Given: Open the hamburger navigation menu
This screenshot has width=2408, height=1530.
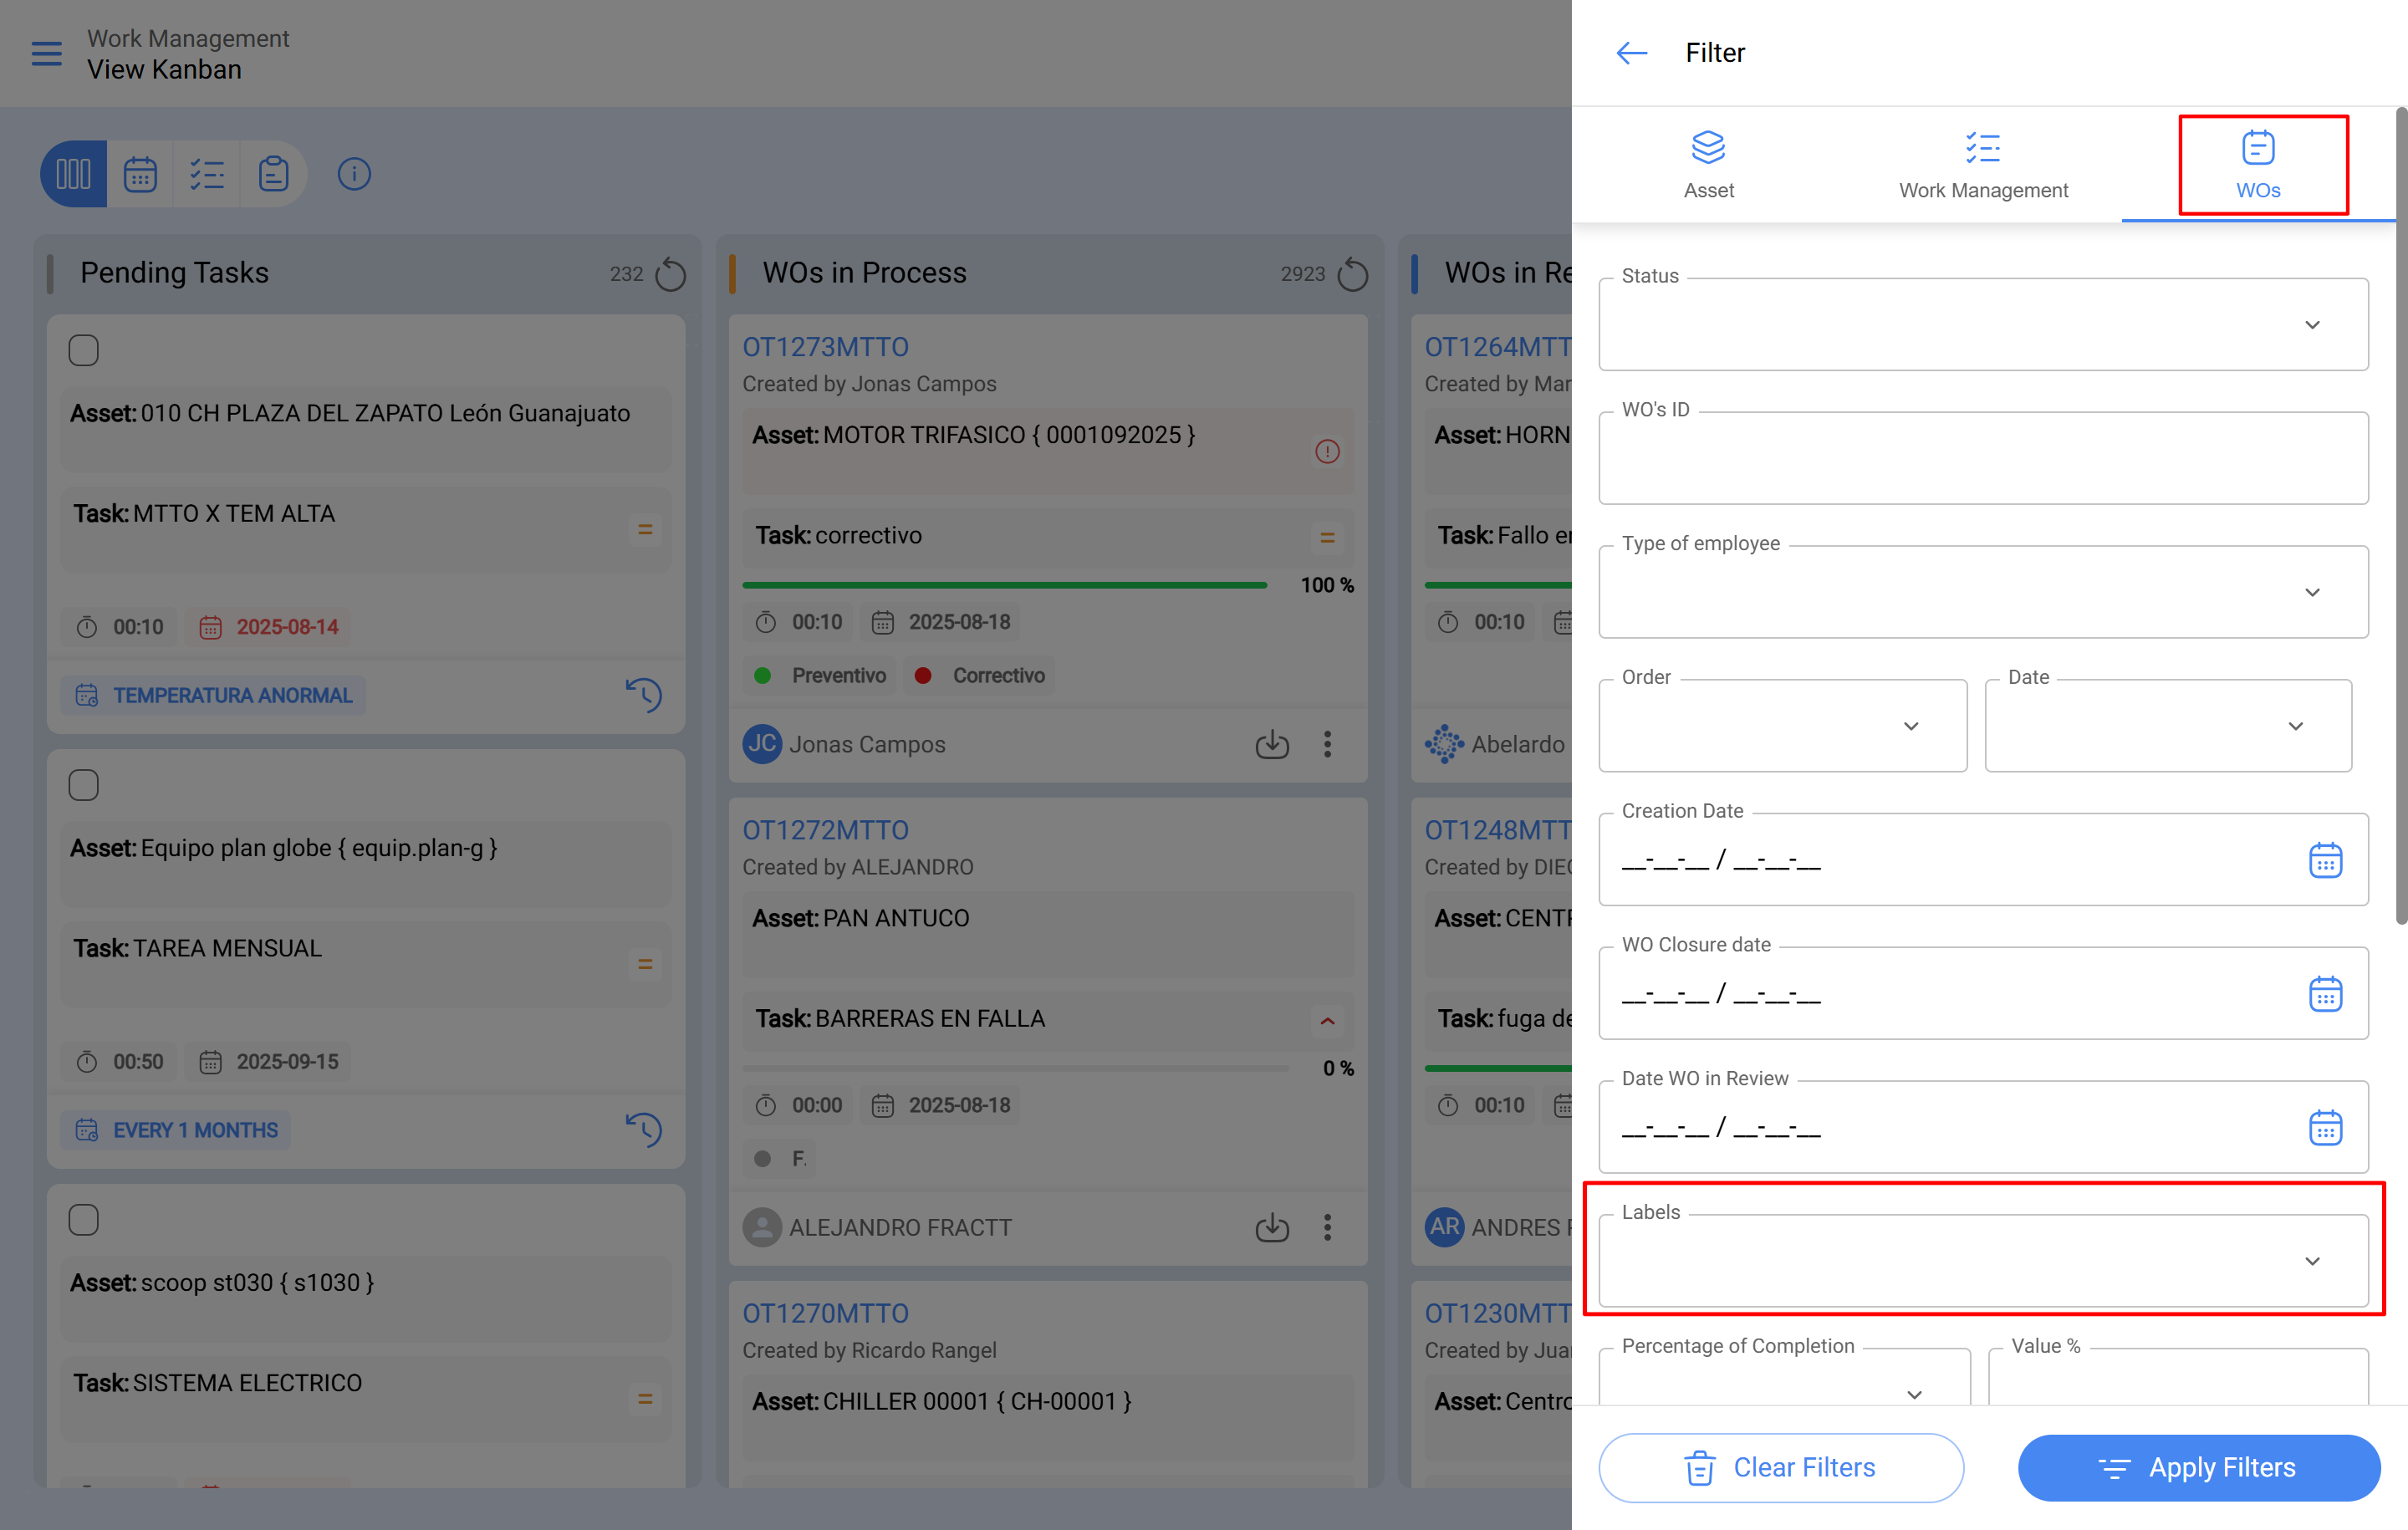Looking at the screenshot, I should (x=46, y=53).
